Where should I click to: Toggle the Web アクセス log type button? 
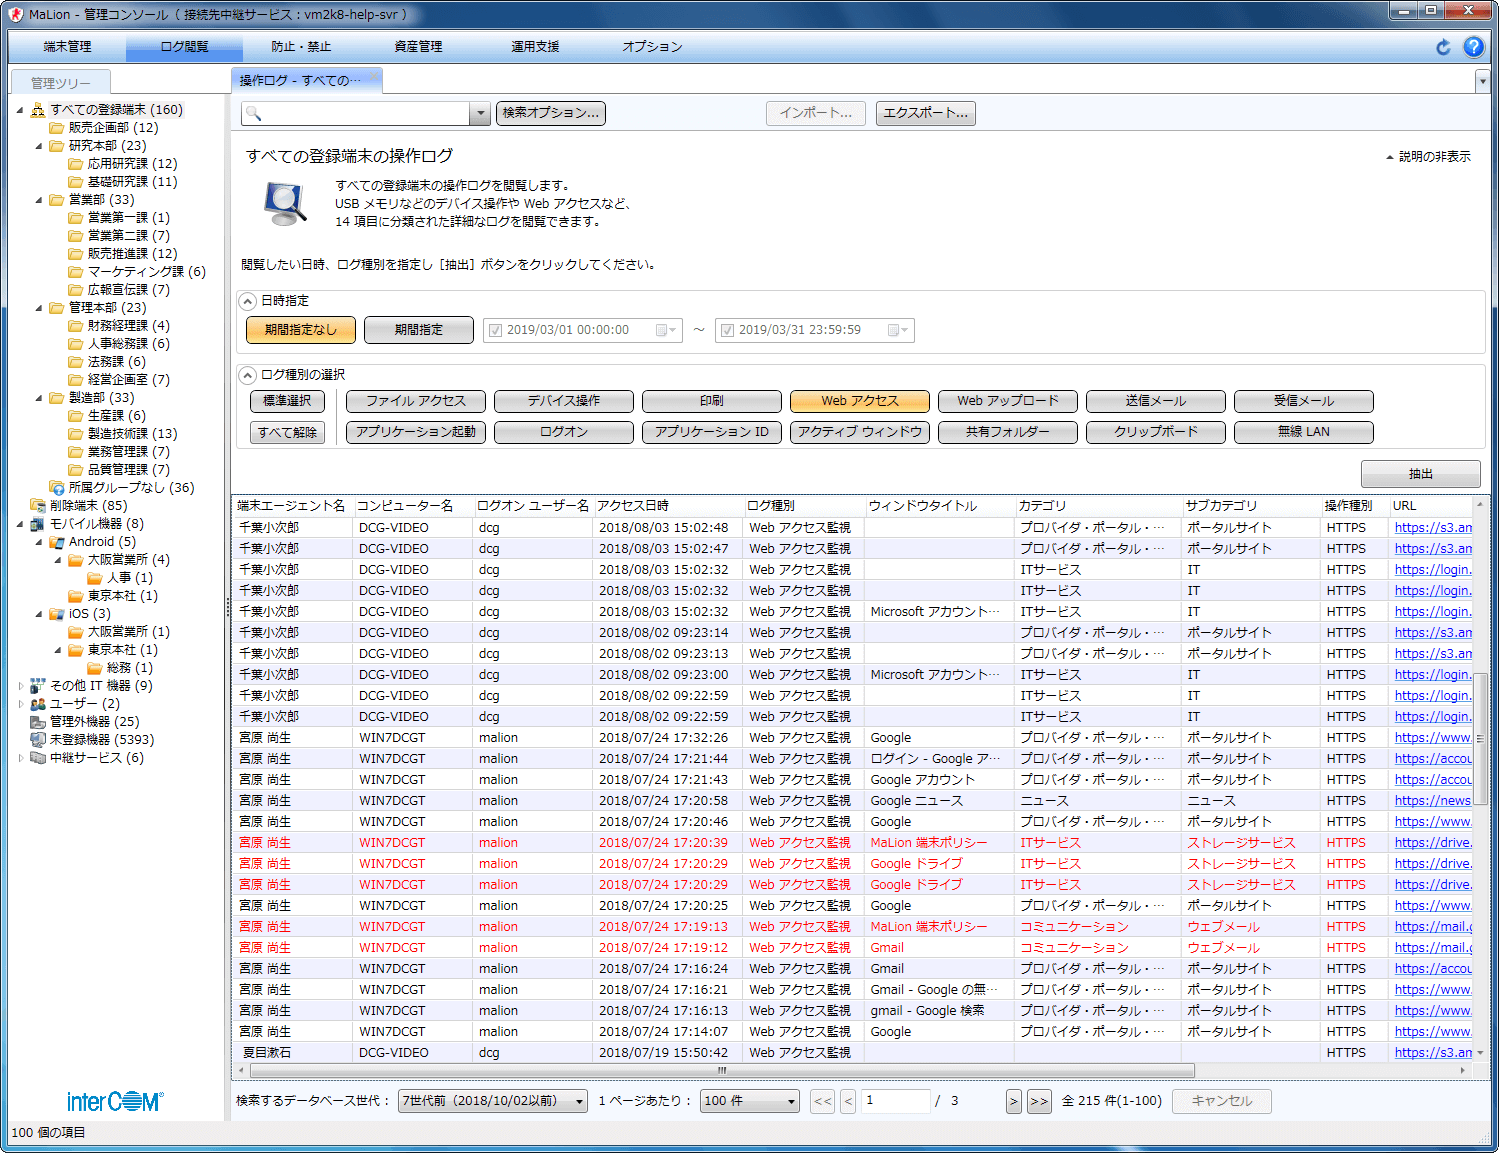coord(859,401)
